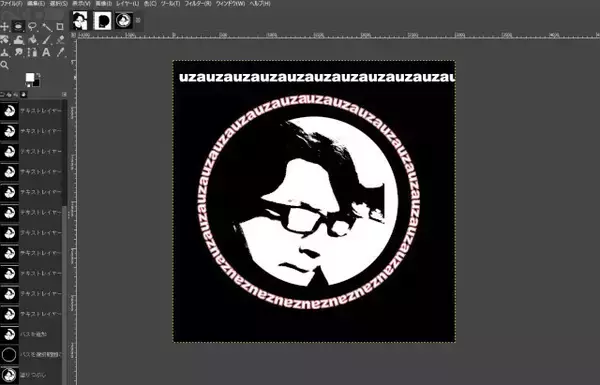Select the Free Select lasso tool

[33, 27]
